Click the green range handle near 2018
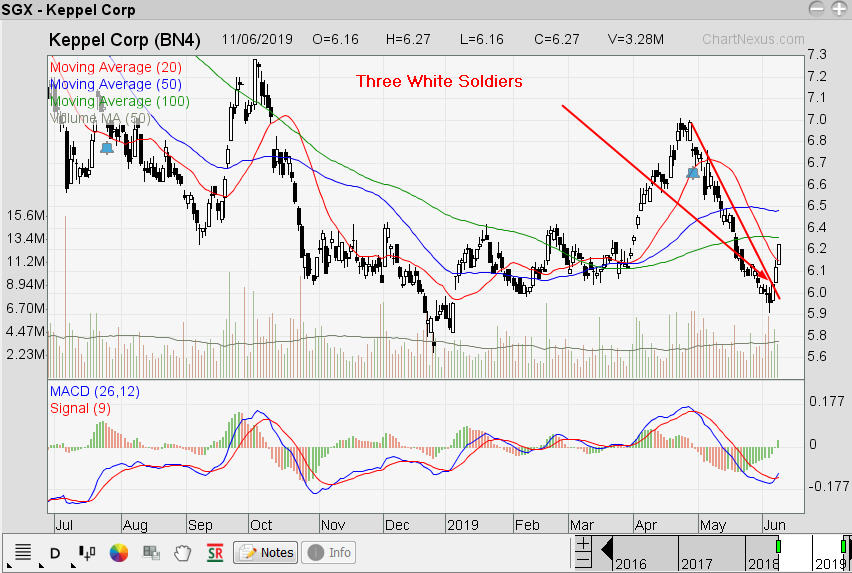852x573 pixels. (778, 546)
